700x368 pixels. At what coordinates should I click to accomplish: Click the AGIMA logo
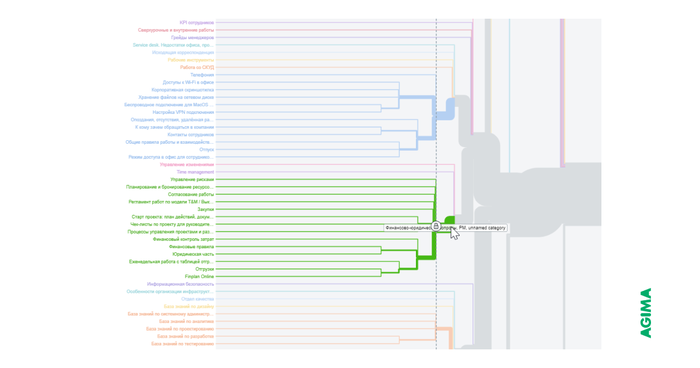646,313
